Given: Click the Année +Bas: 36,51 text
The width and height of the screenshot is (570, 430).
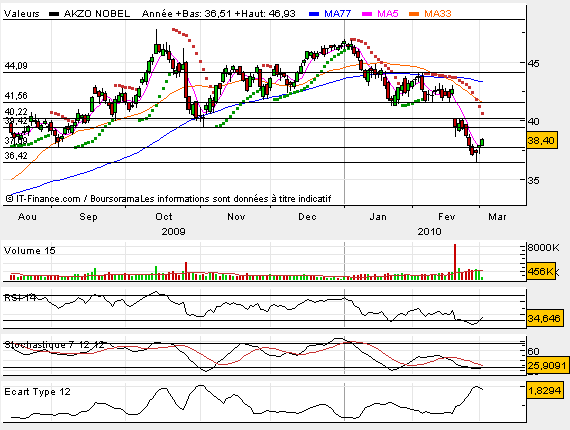Looking at the screenshot, I should pos(186,14).
